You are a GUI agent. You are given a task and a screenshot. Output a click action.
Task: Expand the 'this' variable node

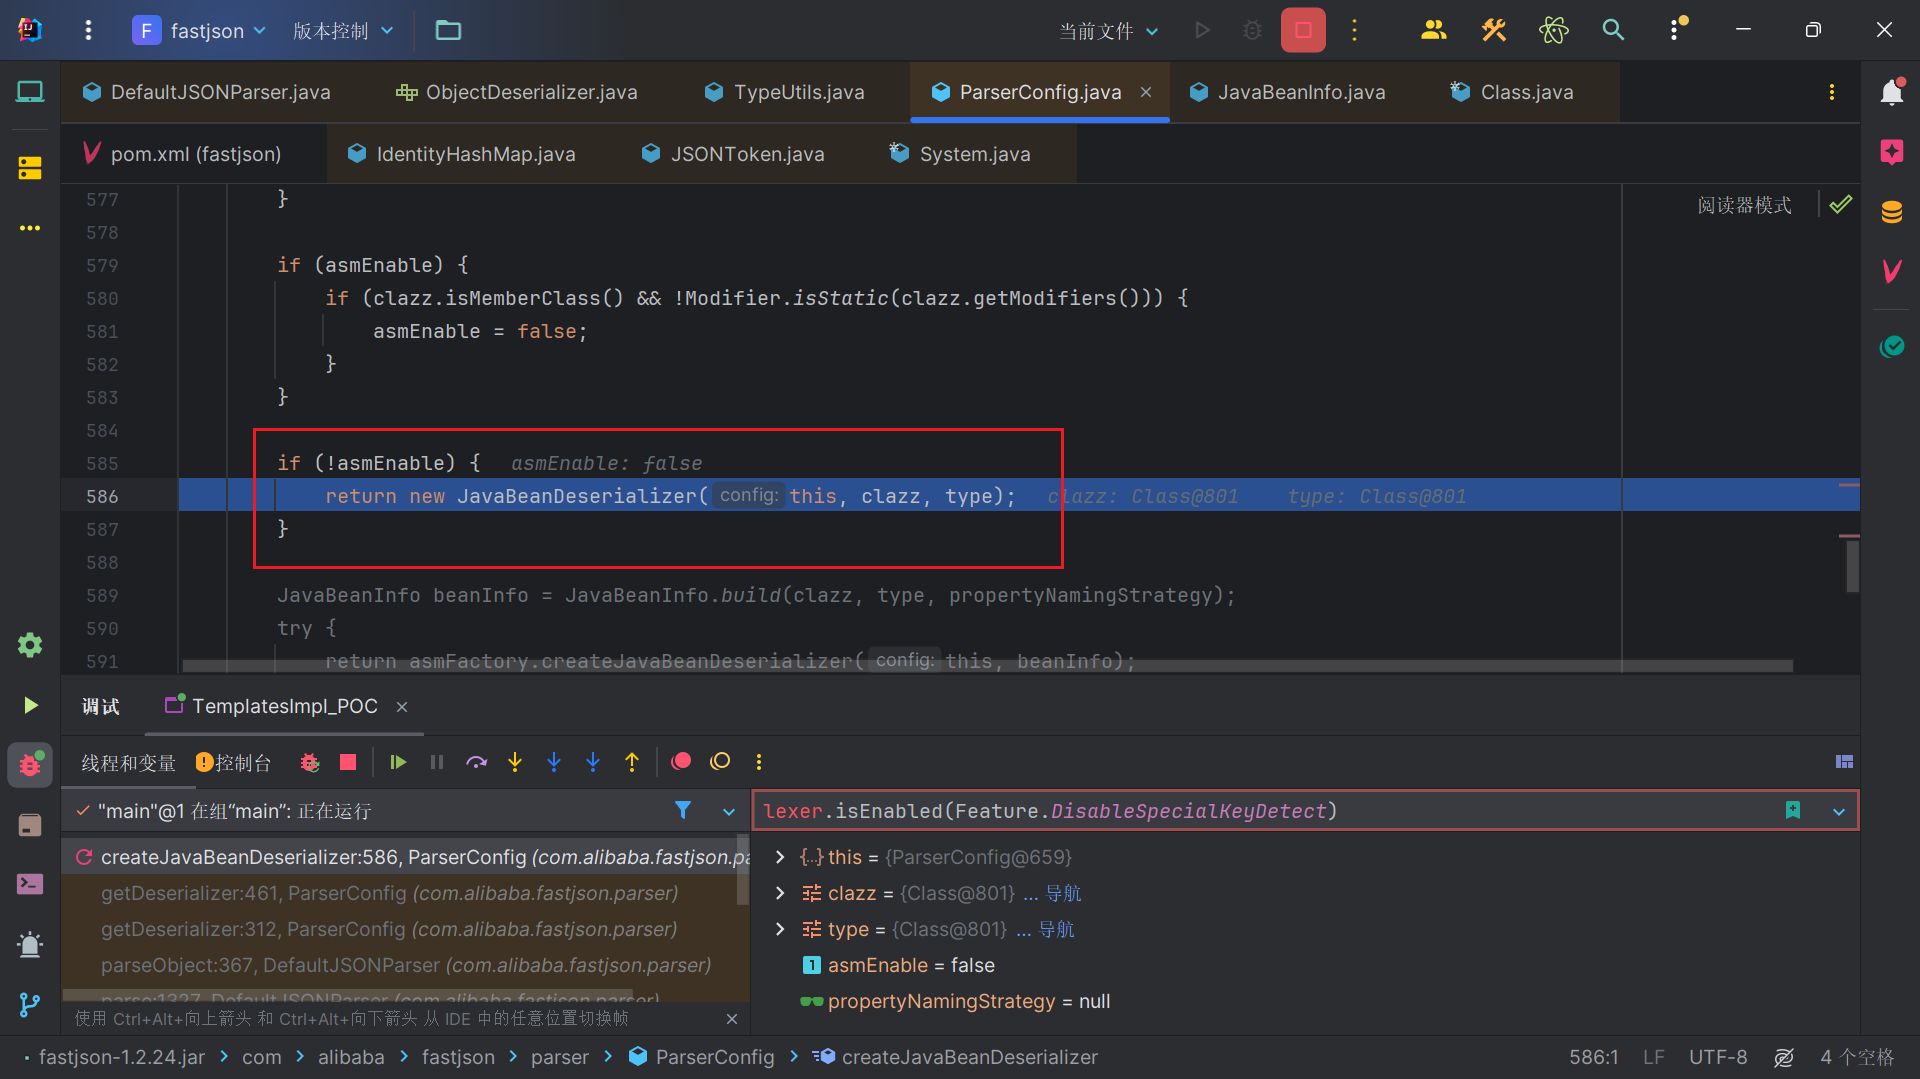780,857
